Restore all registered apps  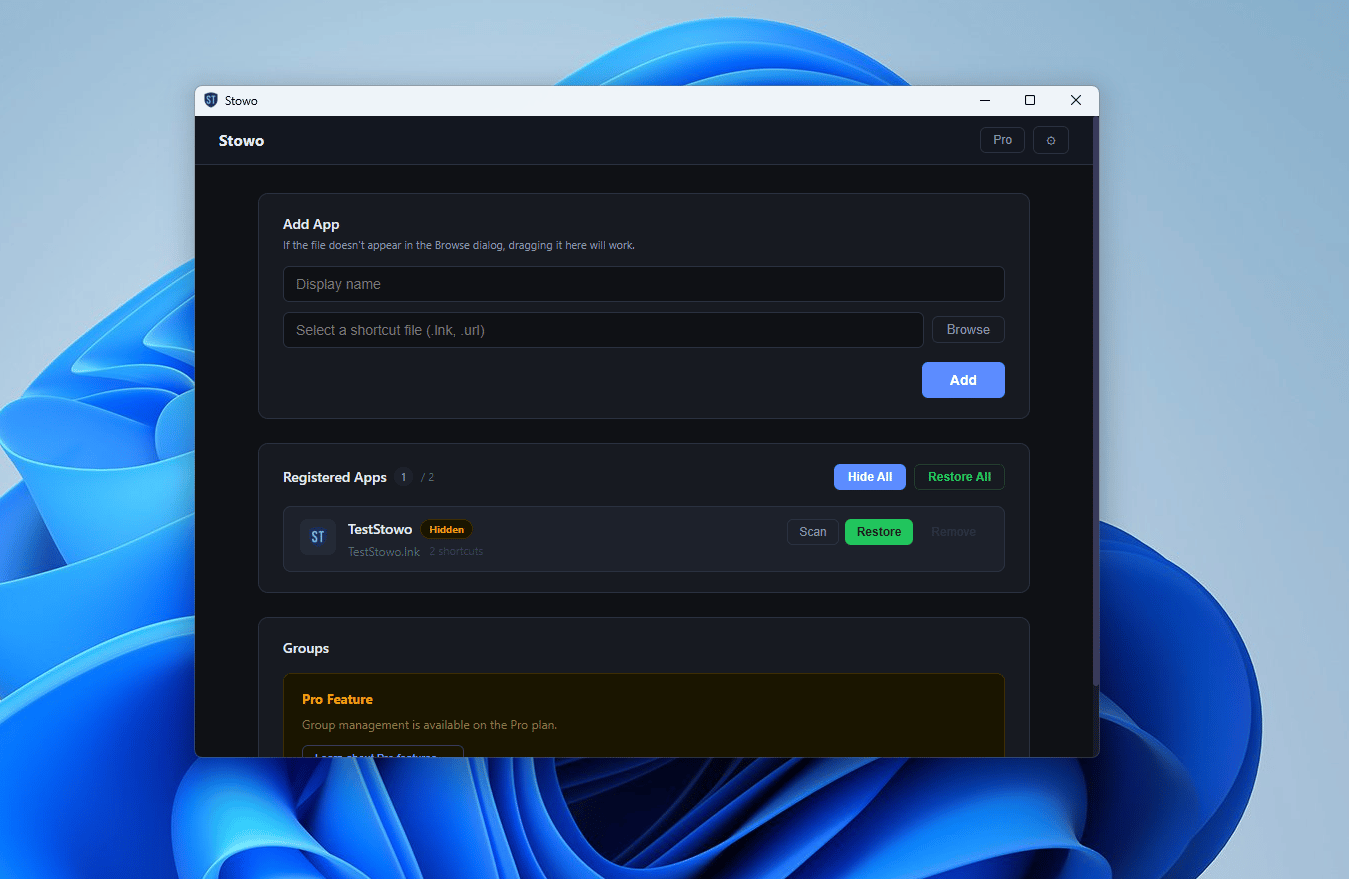click(959, 477)
